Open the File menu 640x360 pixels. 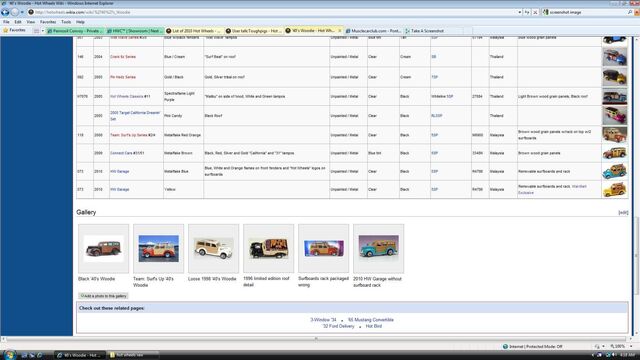coord(6,22)
